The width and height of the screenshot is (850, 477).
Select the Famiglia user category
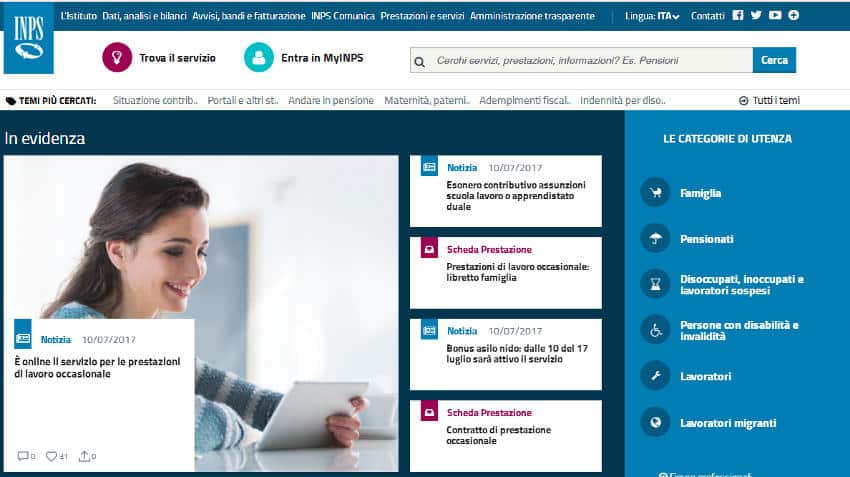click(x=700, y=193)
